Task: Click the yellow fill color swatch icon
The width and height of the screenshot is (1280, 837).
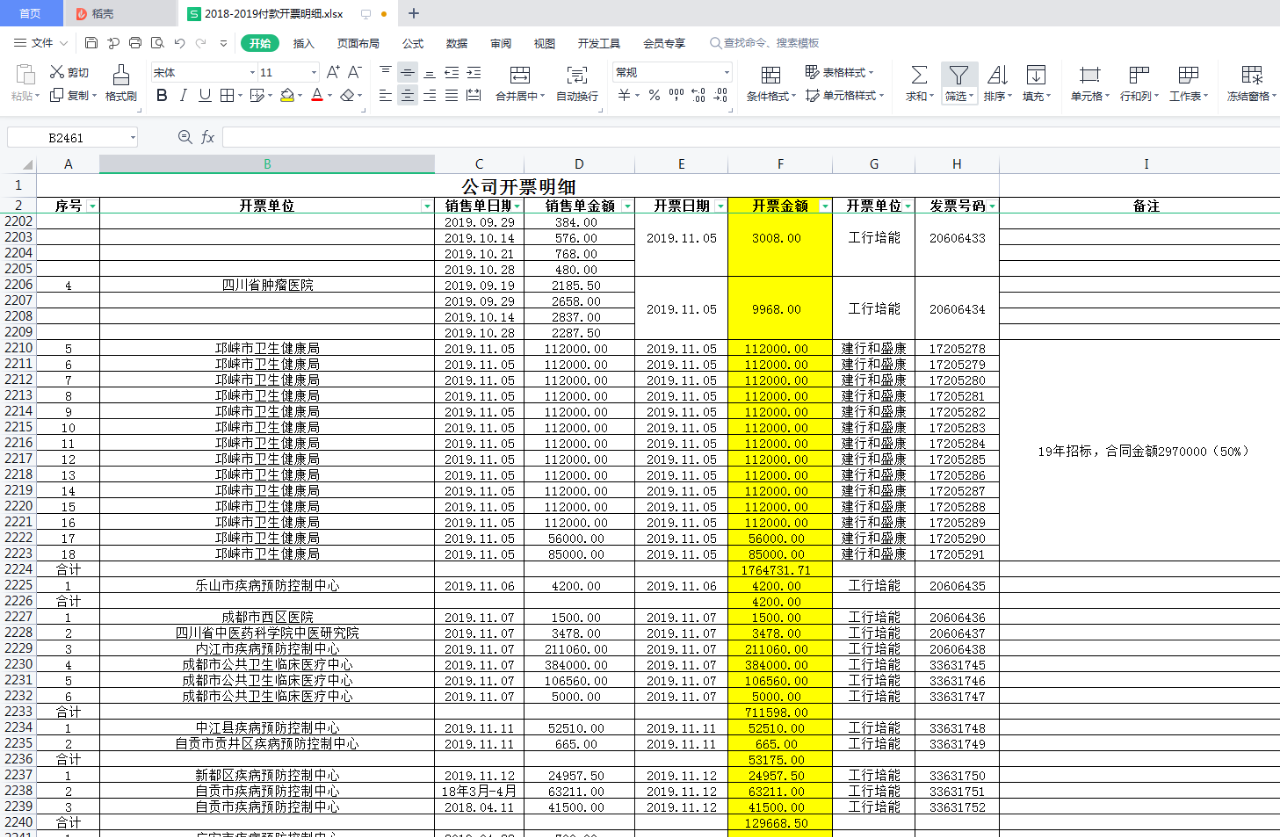Action: (x=287, y=96)
